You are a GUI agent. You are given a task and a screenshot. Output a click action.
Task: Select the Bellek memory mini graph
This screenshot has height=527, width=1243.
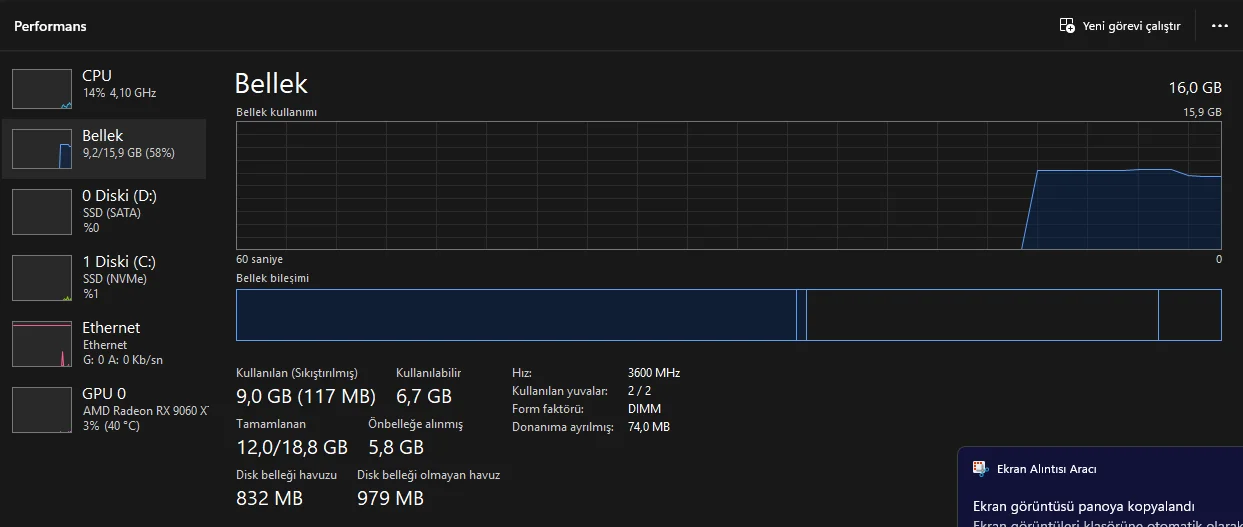coord(42,149)
